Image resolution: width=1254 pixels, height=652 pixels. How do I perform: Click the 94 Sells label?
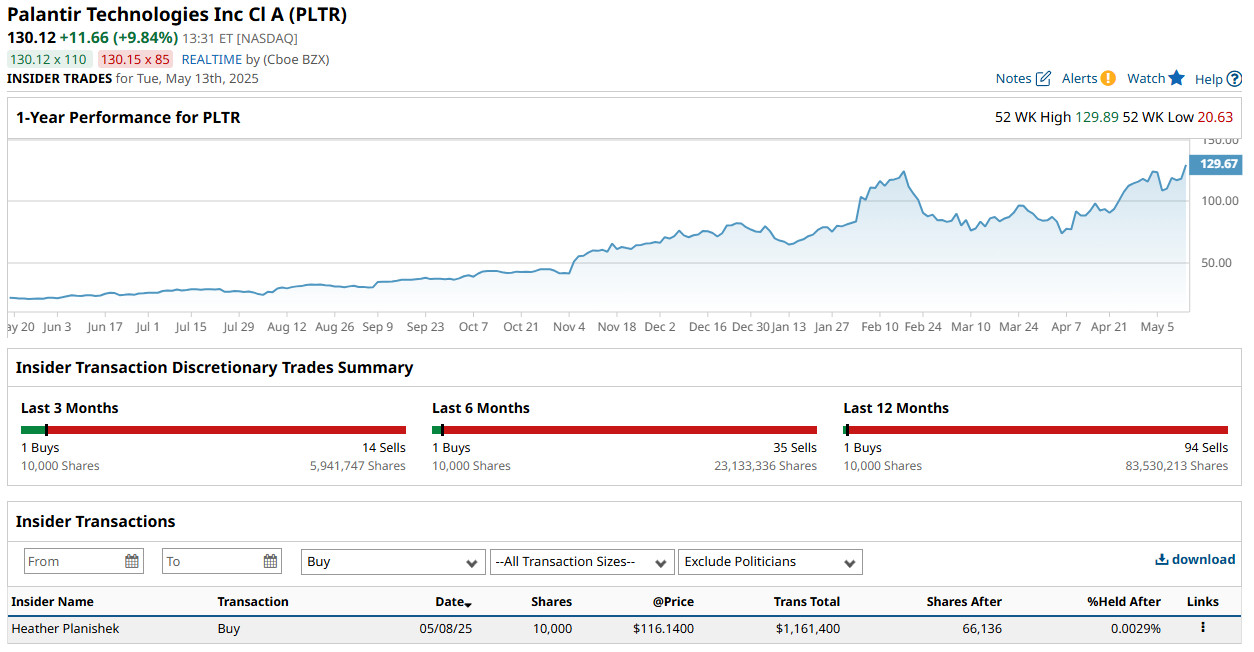click(x=1206, y=448)
